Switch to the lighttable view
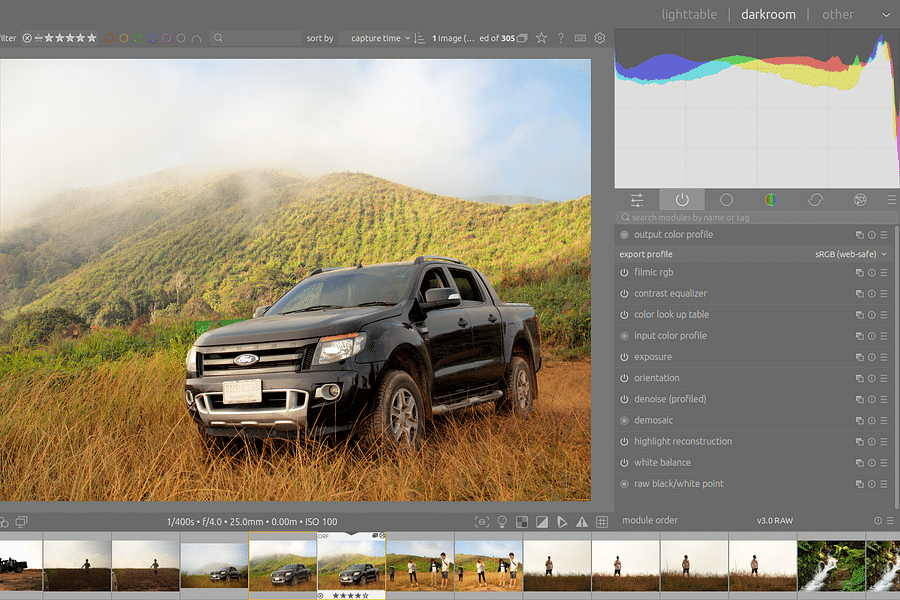900x600 pixels. (689, 14)
